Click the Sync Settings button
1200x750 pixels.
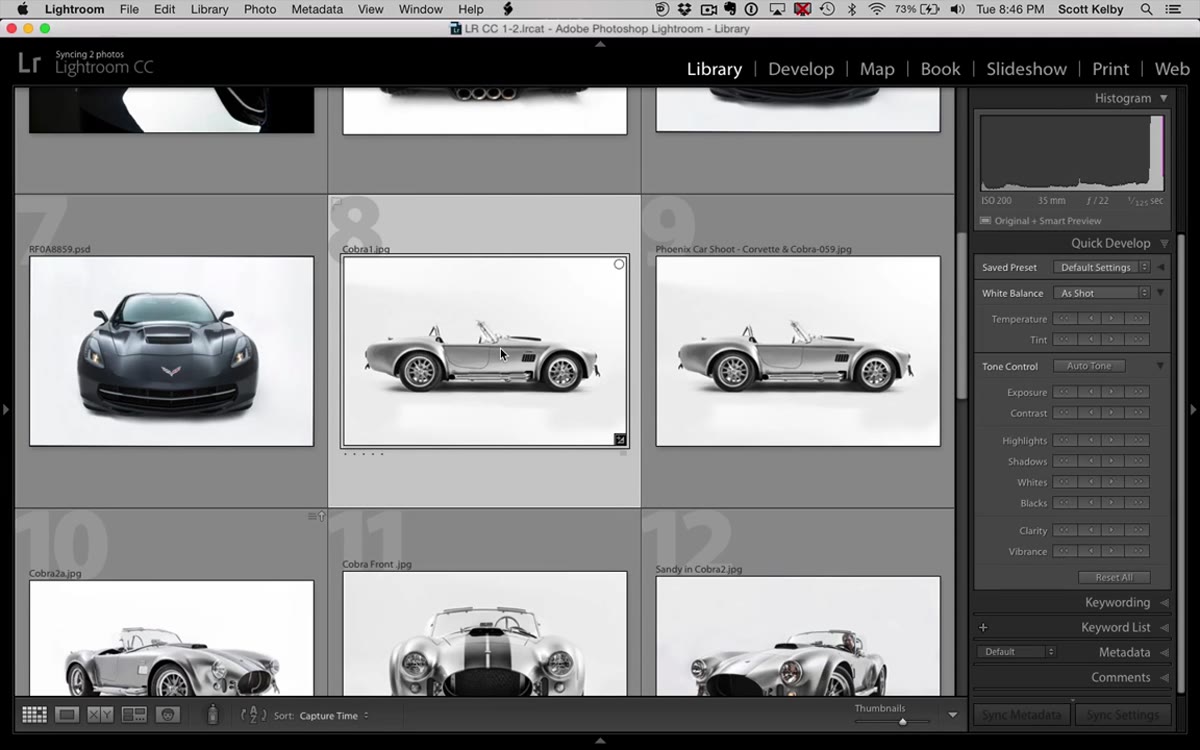(x=1123, y=715)
